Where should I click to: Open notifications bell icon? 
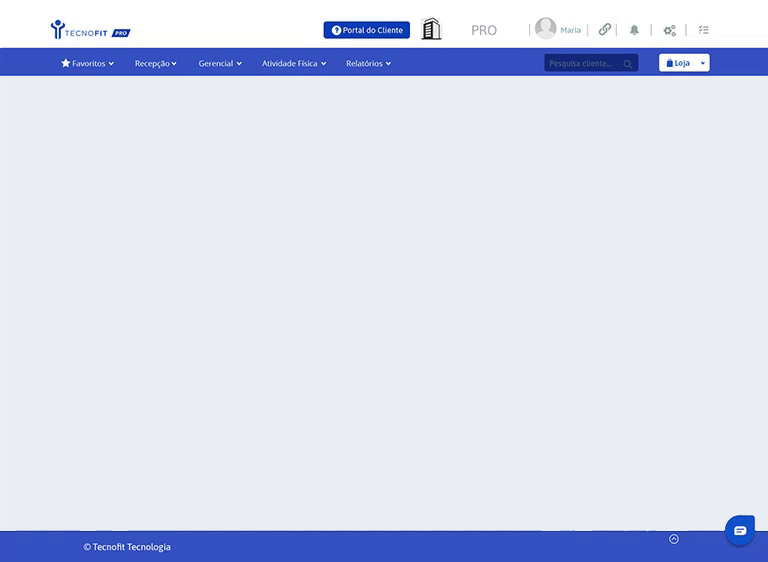coord(634,30)
